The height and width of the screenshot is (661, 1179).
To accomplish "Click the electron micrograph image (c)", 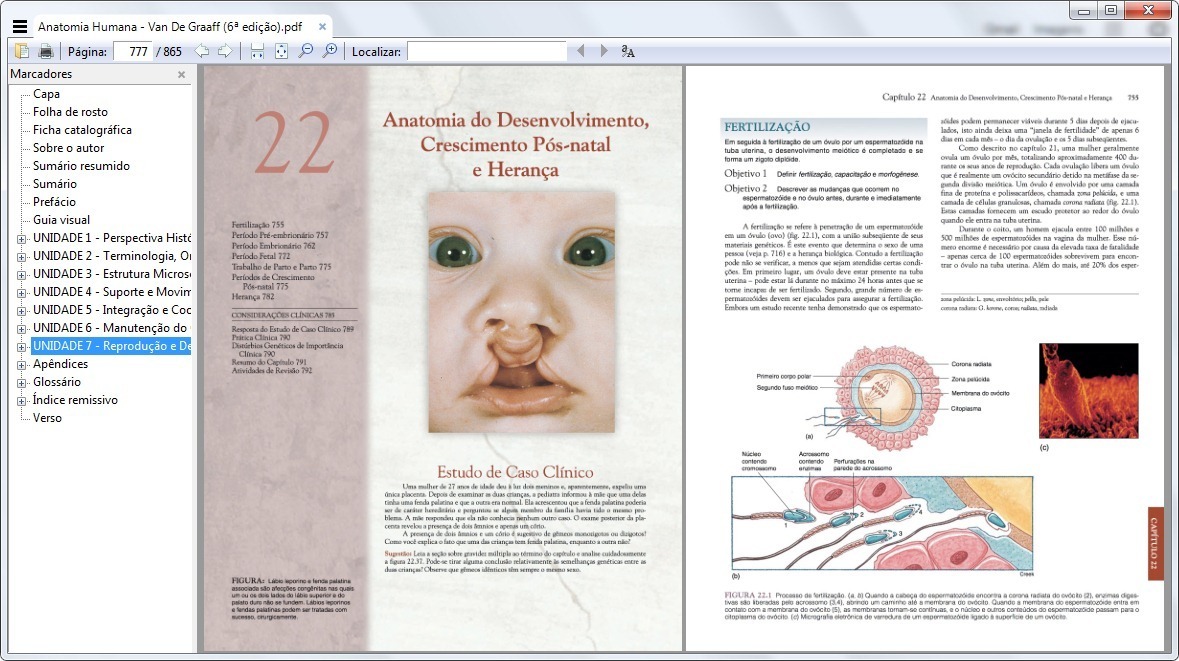I will point(1088,390).
